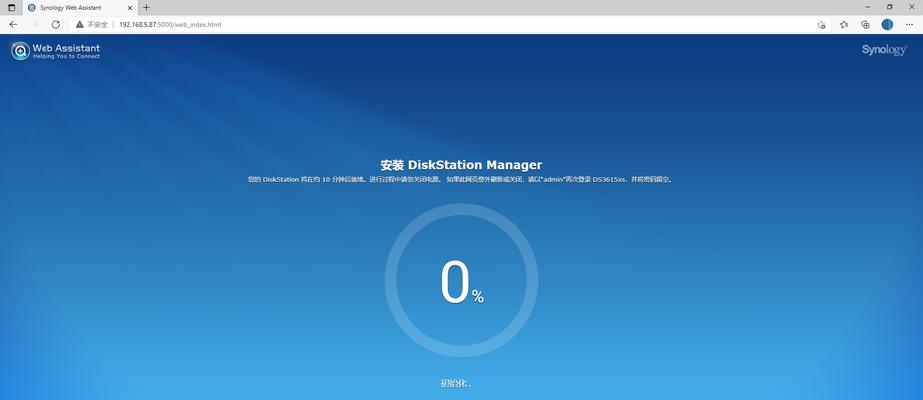Open the tab actions menu icon
The width and height of the screenshot is (923, 400).
(11, 8)
